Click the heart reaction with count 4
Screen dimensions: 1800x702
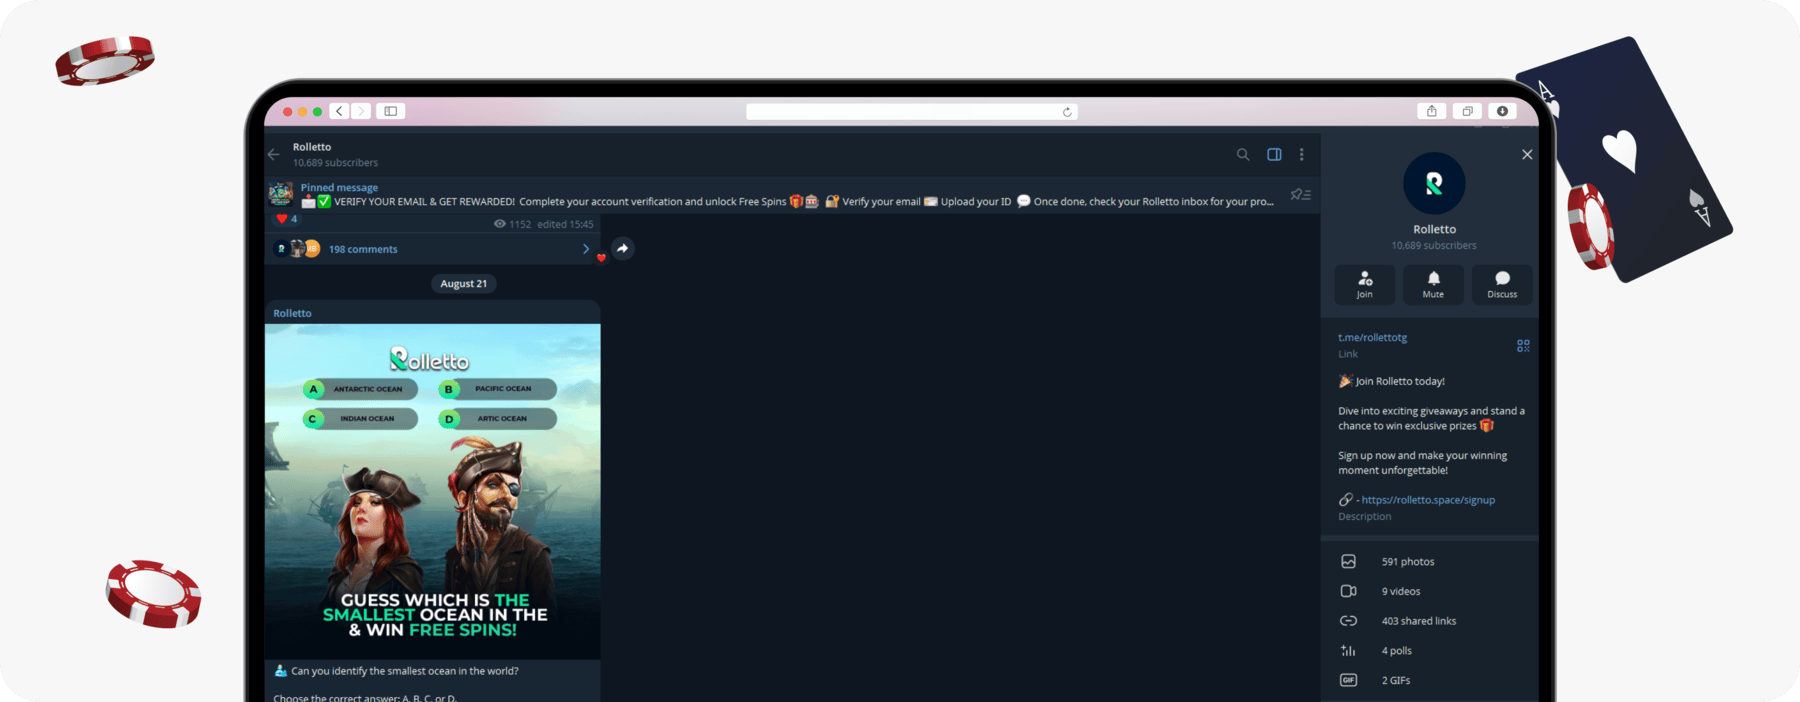coord(287,219)
